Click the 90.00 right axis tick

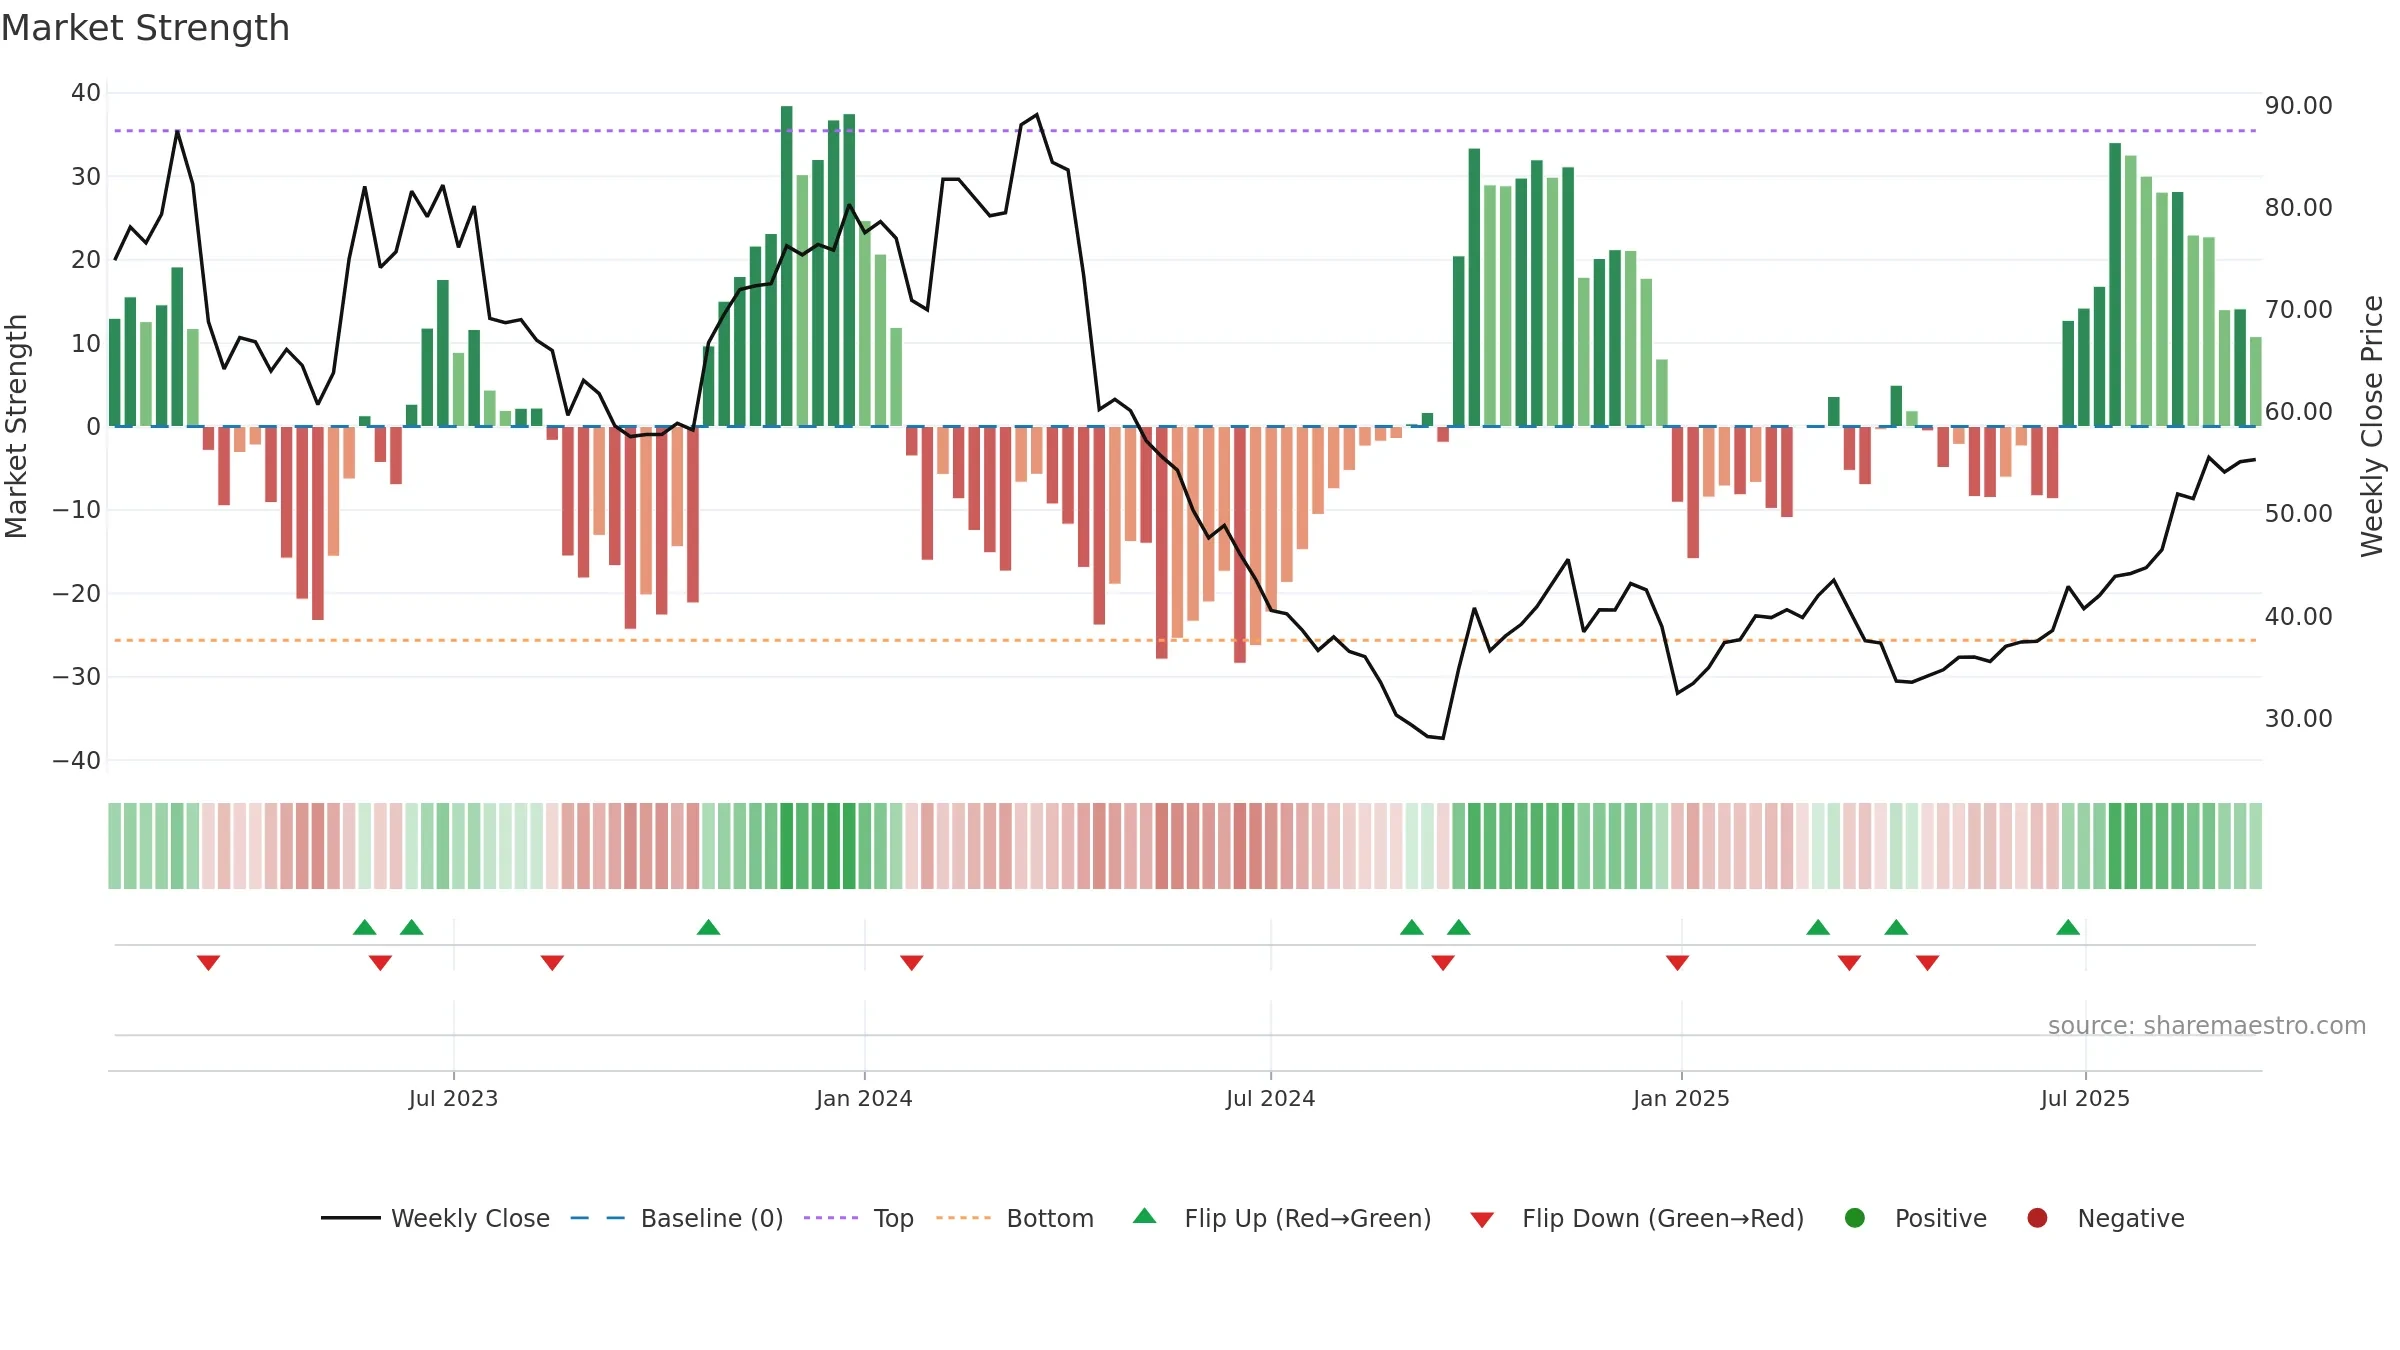pyautogui.click(x=2298, y=105)
